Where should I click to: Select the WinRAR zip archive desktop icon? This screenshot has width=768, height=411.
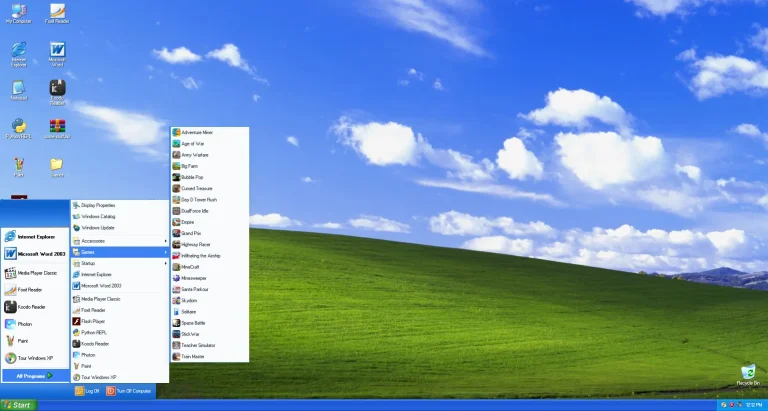pyautogui.click(x=57, y=129)
